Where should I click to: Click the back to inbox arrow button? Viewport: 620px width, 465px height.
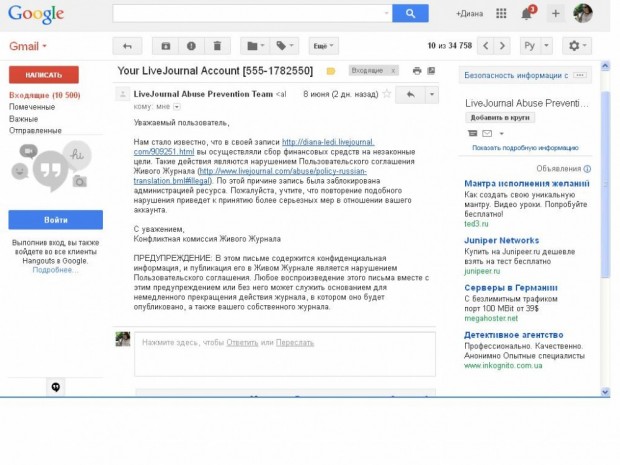click(x=127, y=46)
